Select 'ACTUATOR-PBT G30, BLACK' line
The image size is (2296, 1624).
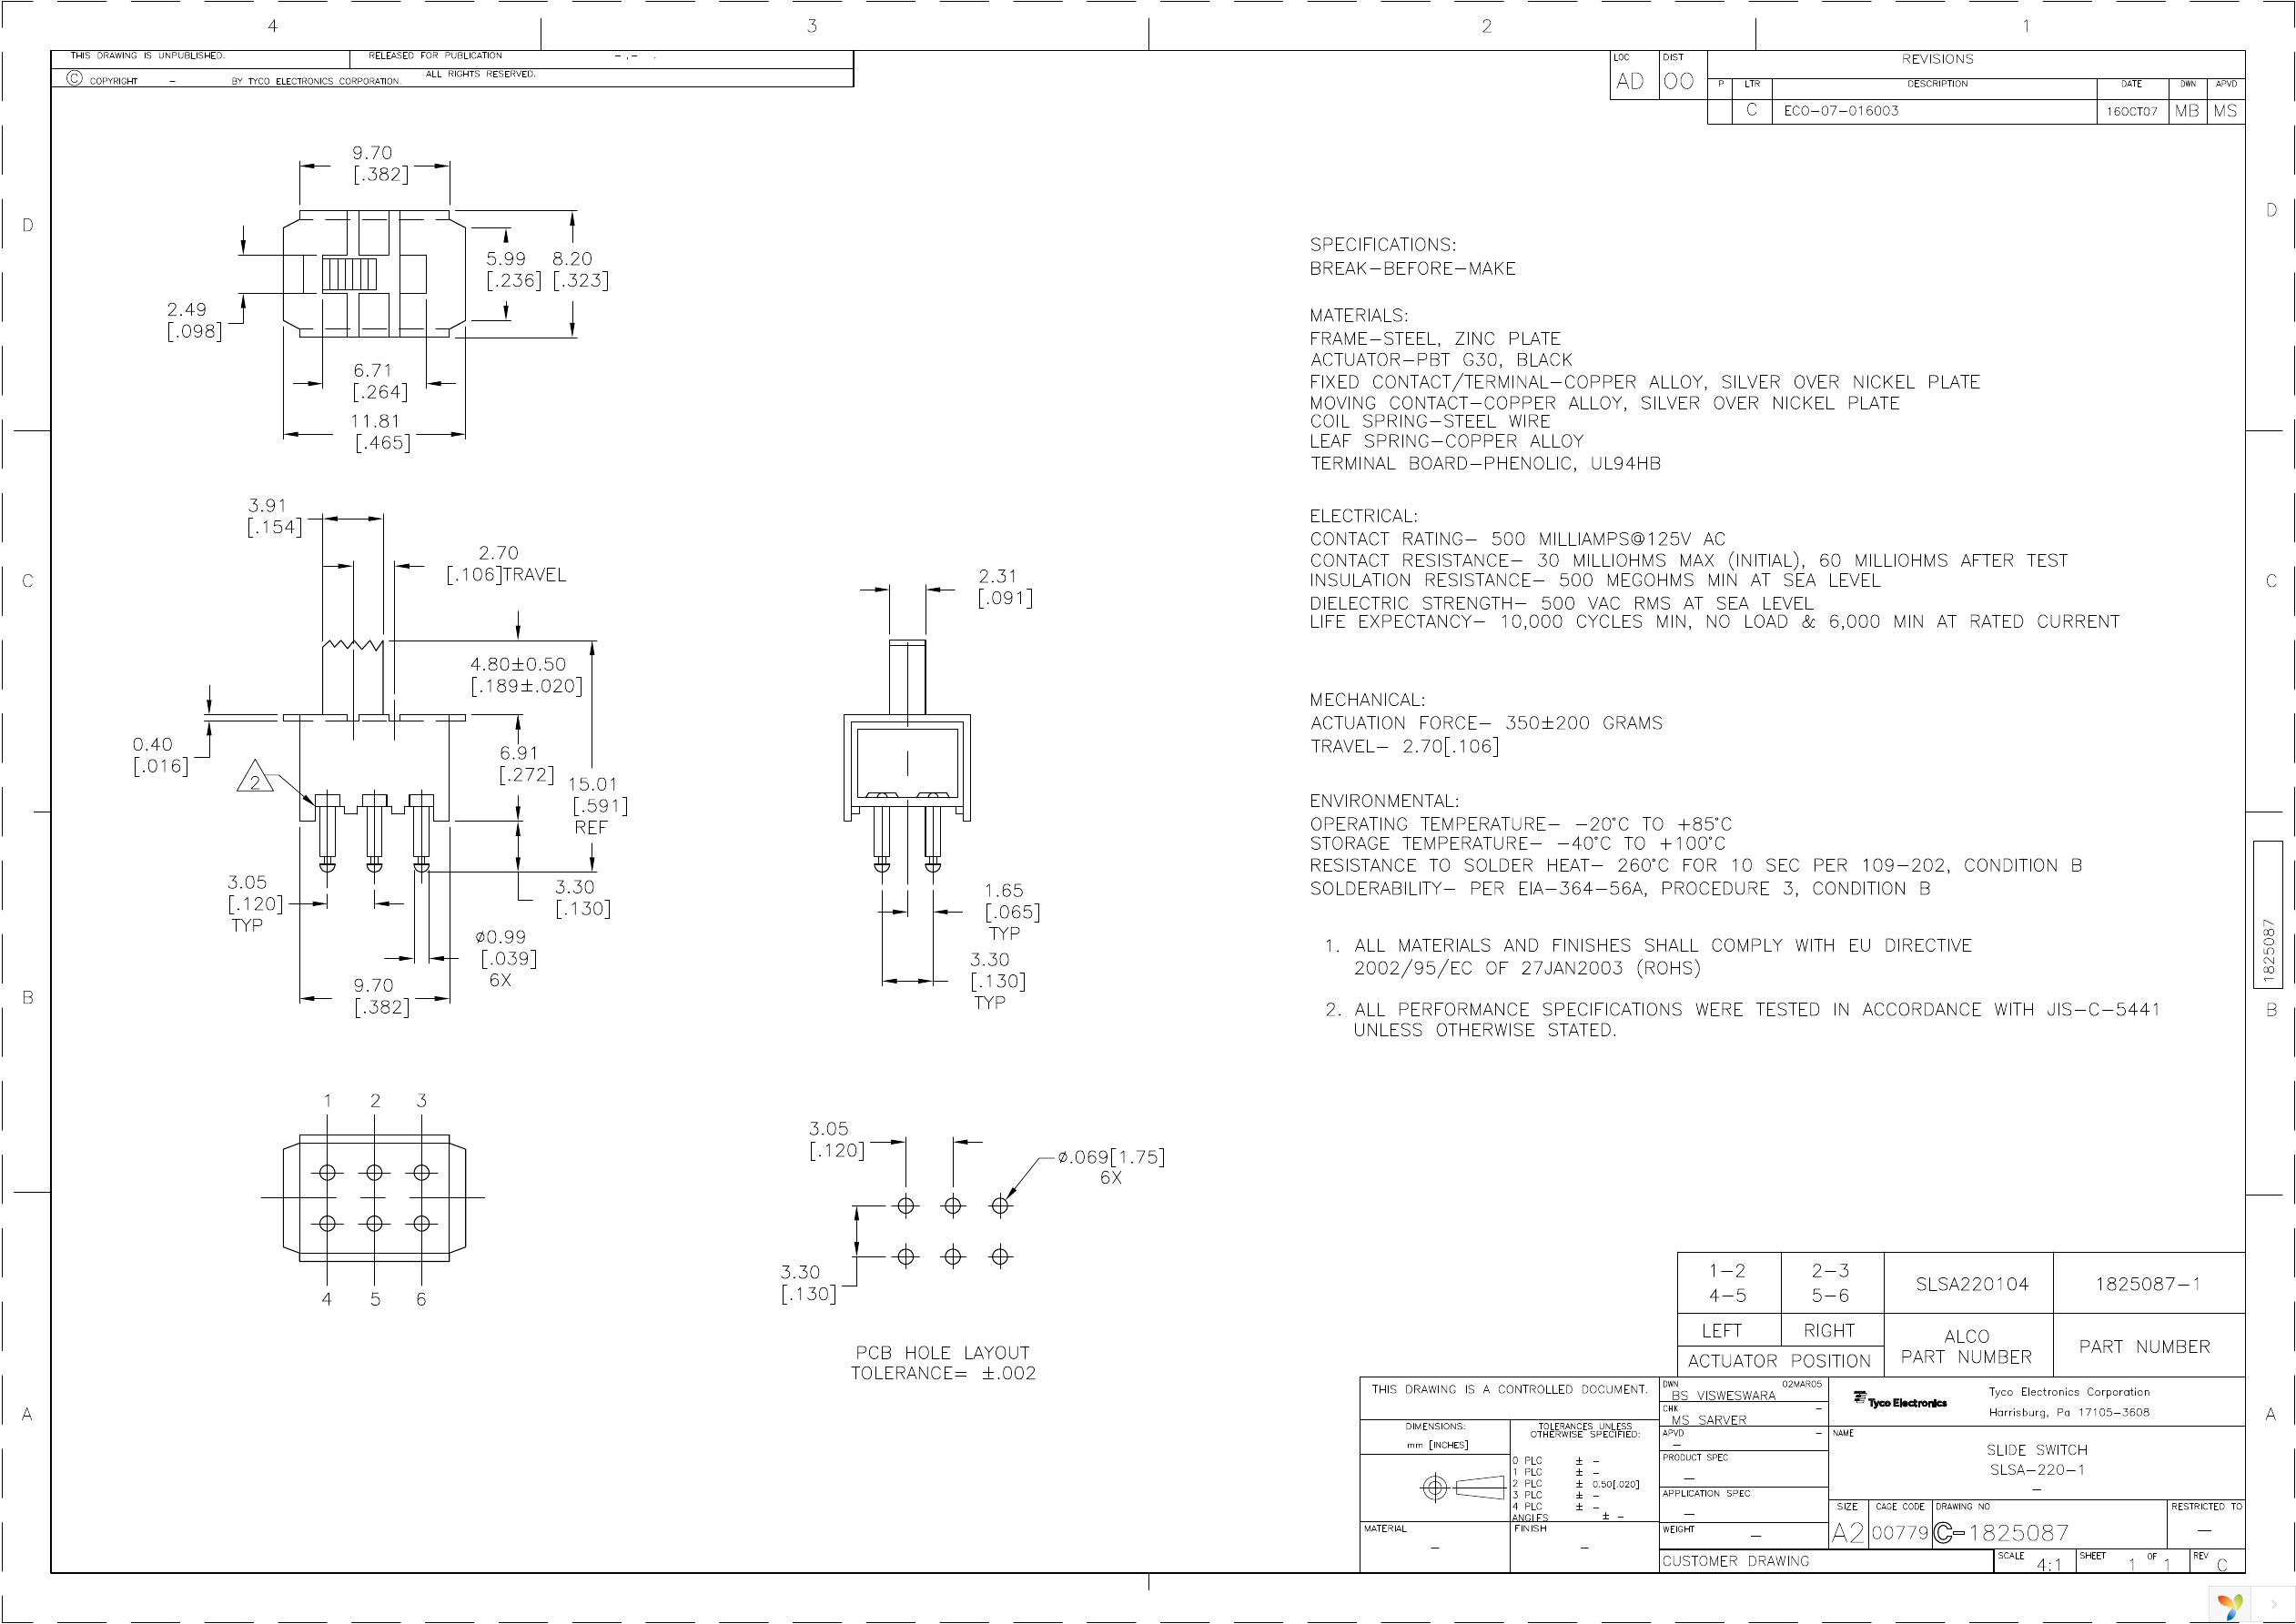pyautogui.click(x=1441, y=360)
